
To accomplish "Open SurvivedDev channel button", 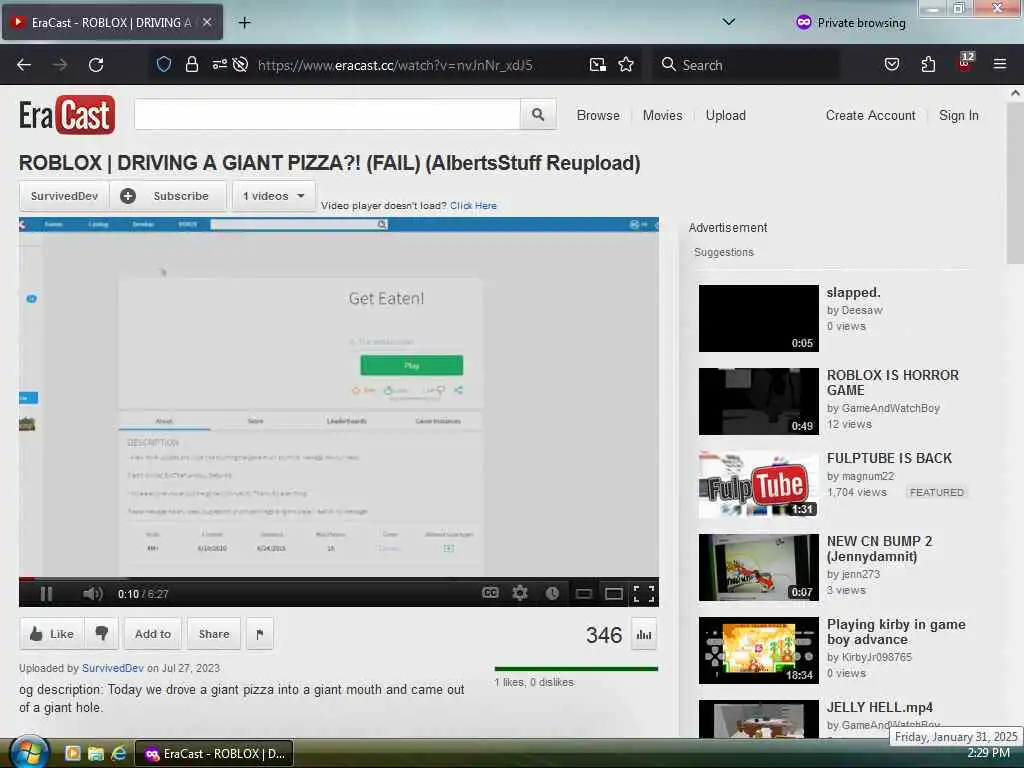I will [x=64, y=196].
